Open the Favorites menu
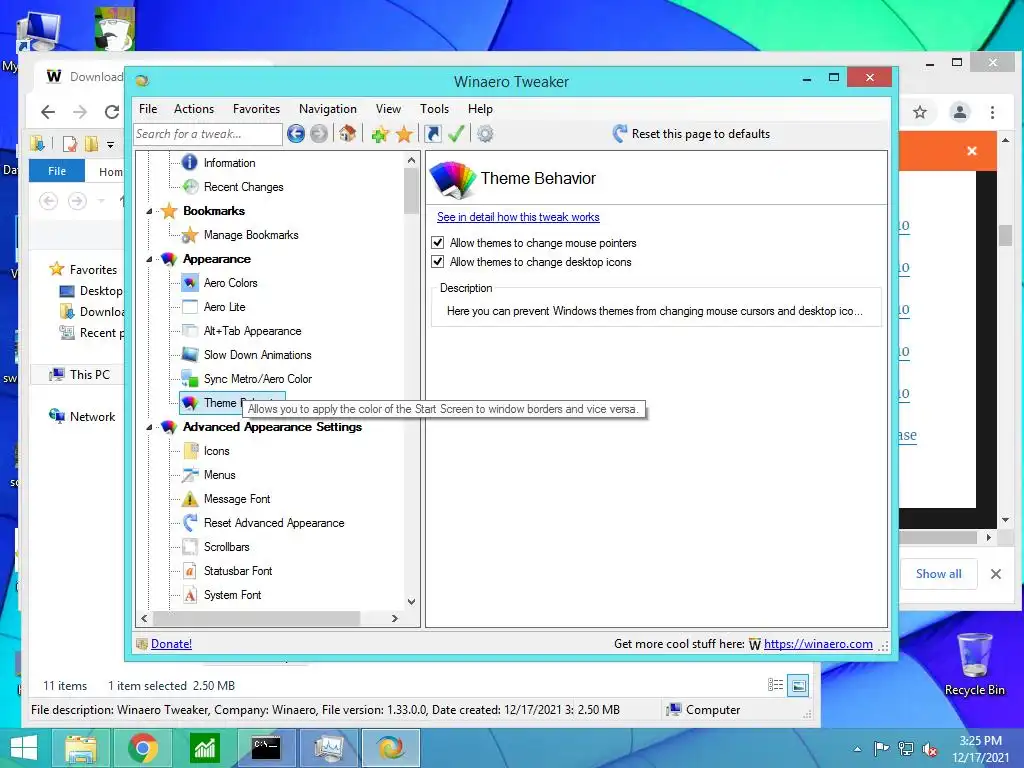 (x=256, y=109)
